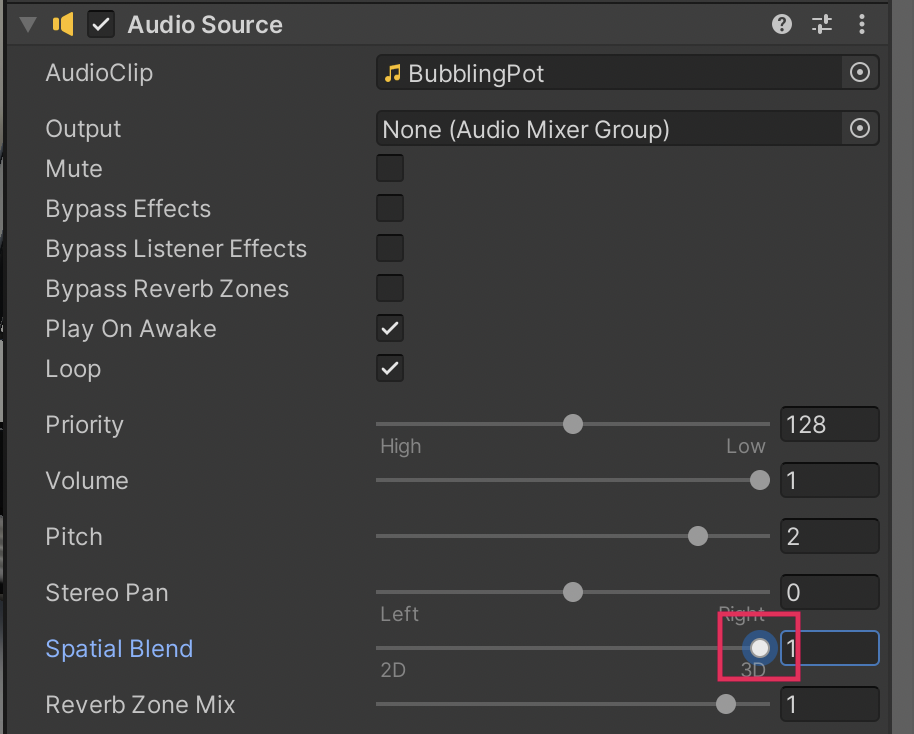Click the Output mixer group picker circle
Screen dimensions: 914x734
(859, 129)
